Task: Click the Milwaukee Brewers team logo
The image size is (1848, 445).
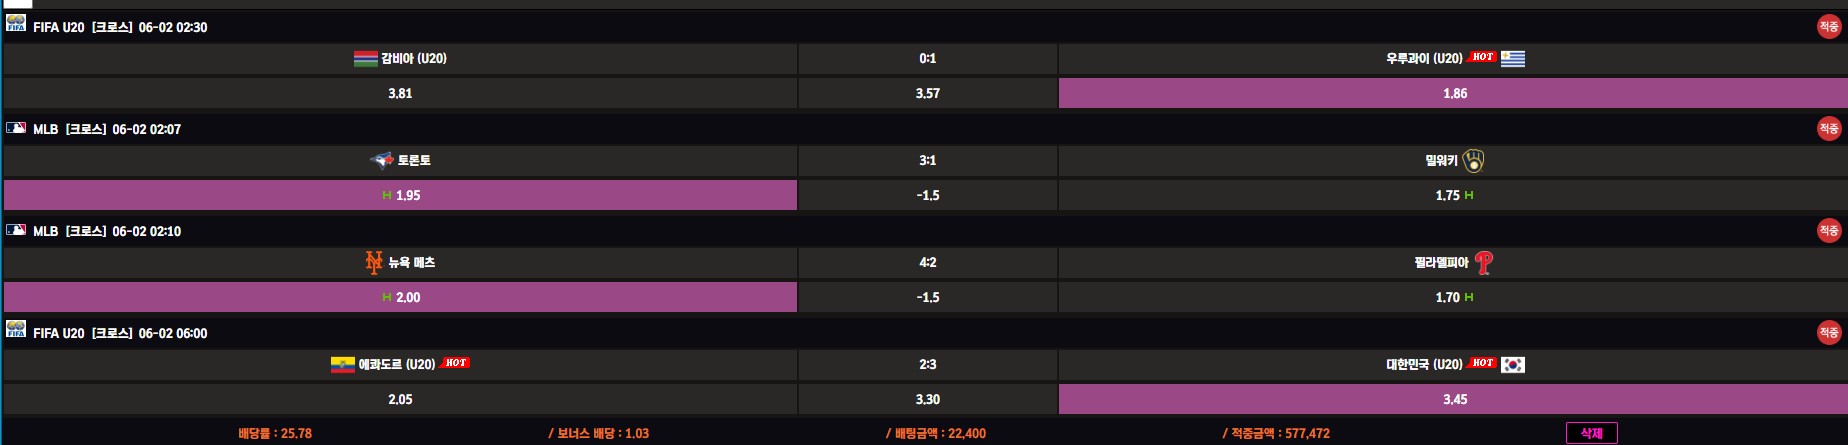Action: pyautogui.click(x=1473, y=161)
